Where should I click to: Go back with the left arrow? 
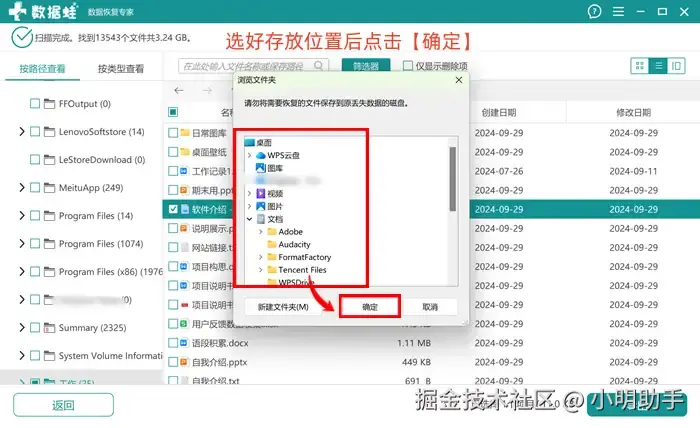click(179, 91)
